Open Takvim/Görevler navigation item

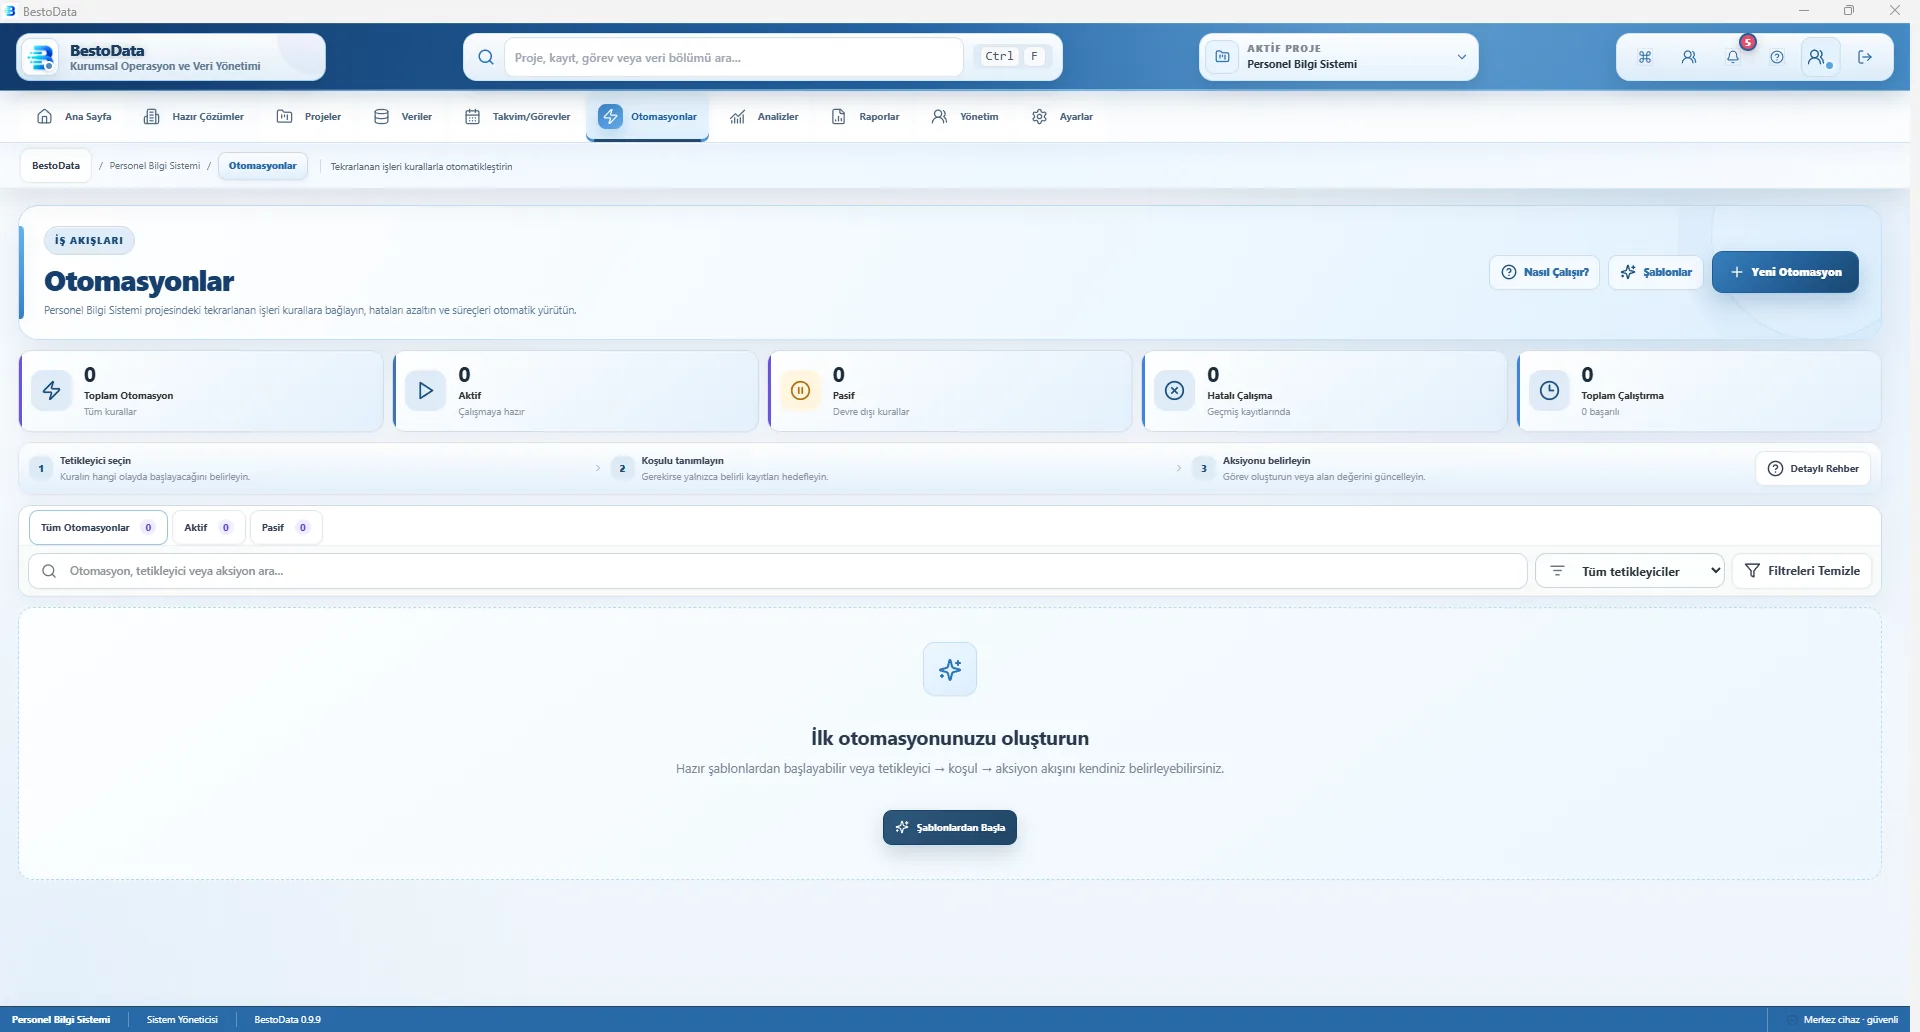click(x=518, y=117)
